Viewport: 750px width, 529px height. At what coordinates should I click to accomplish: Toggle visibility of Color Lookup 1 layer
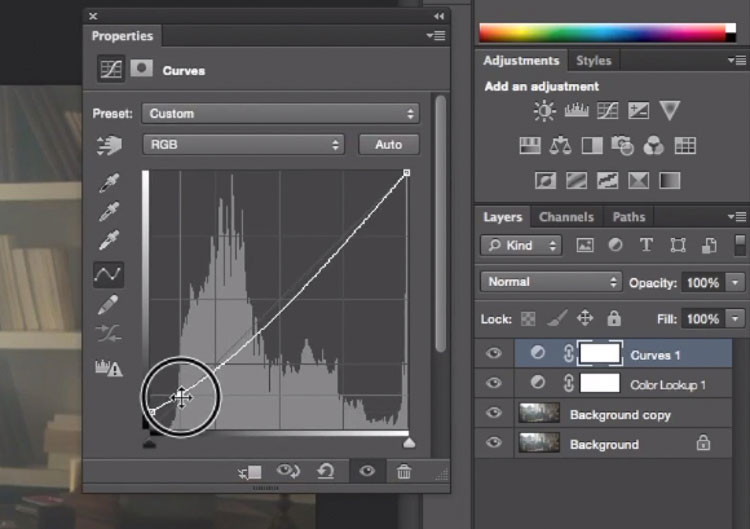point(494,383)
